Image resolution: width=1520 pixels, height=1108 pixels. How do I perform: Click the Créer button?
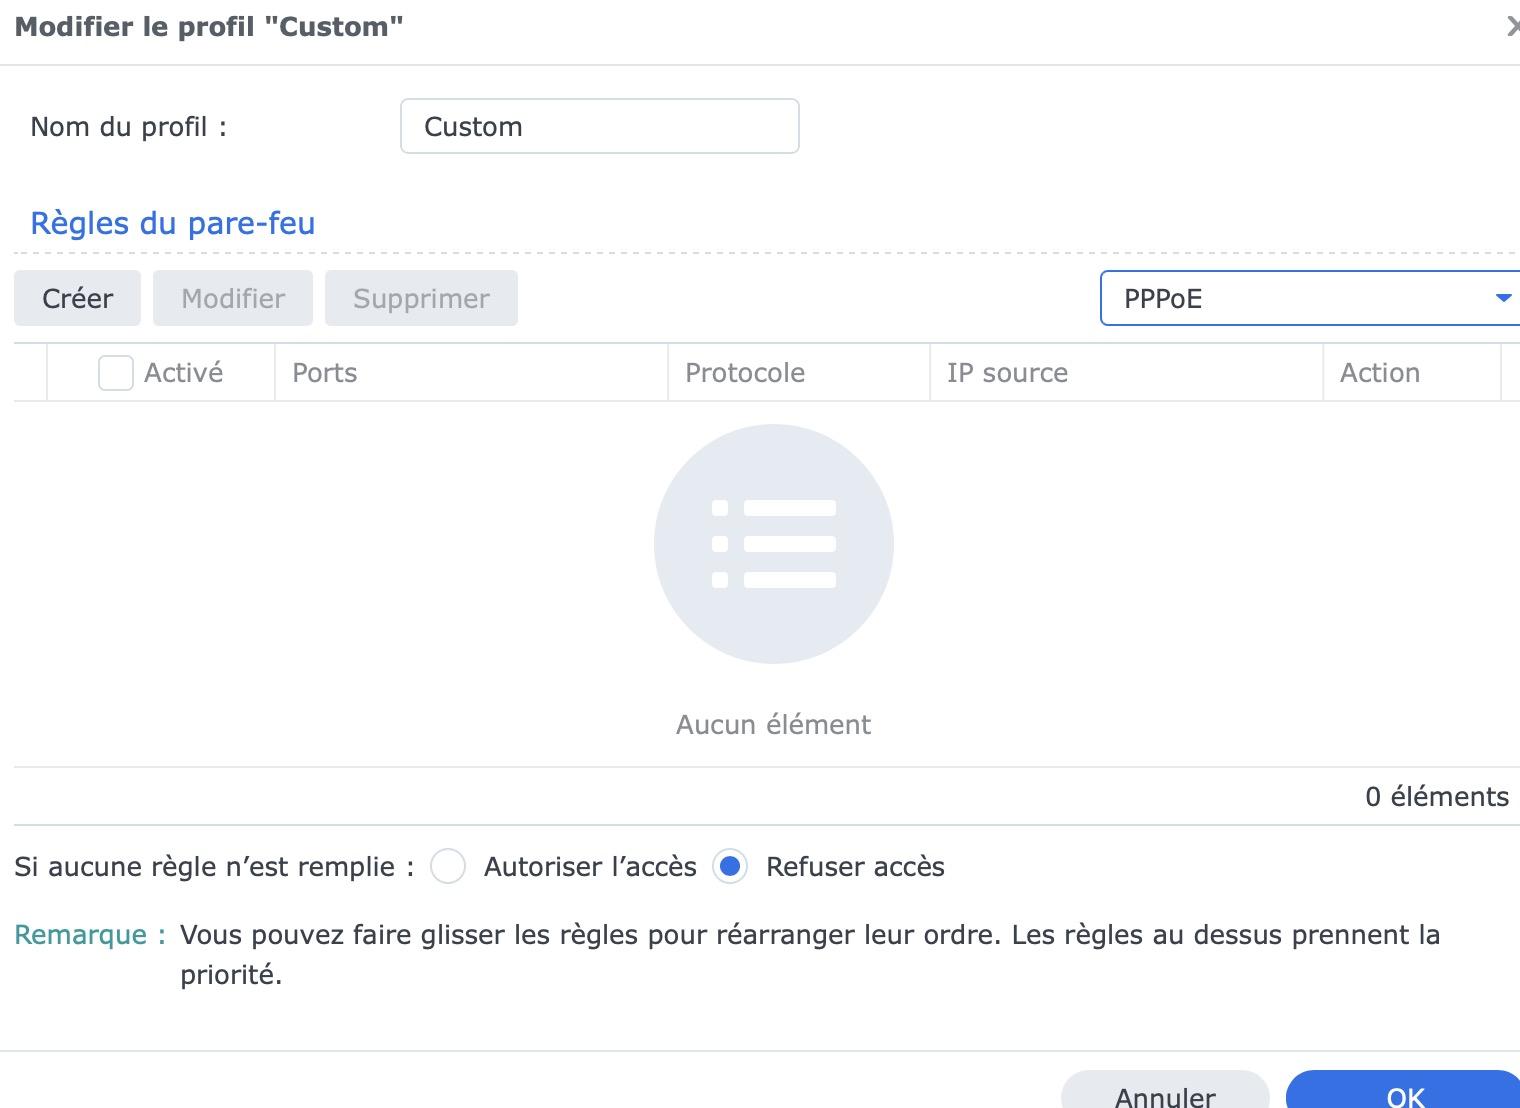[77, 298]
